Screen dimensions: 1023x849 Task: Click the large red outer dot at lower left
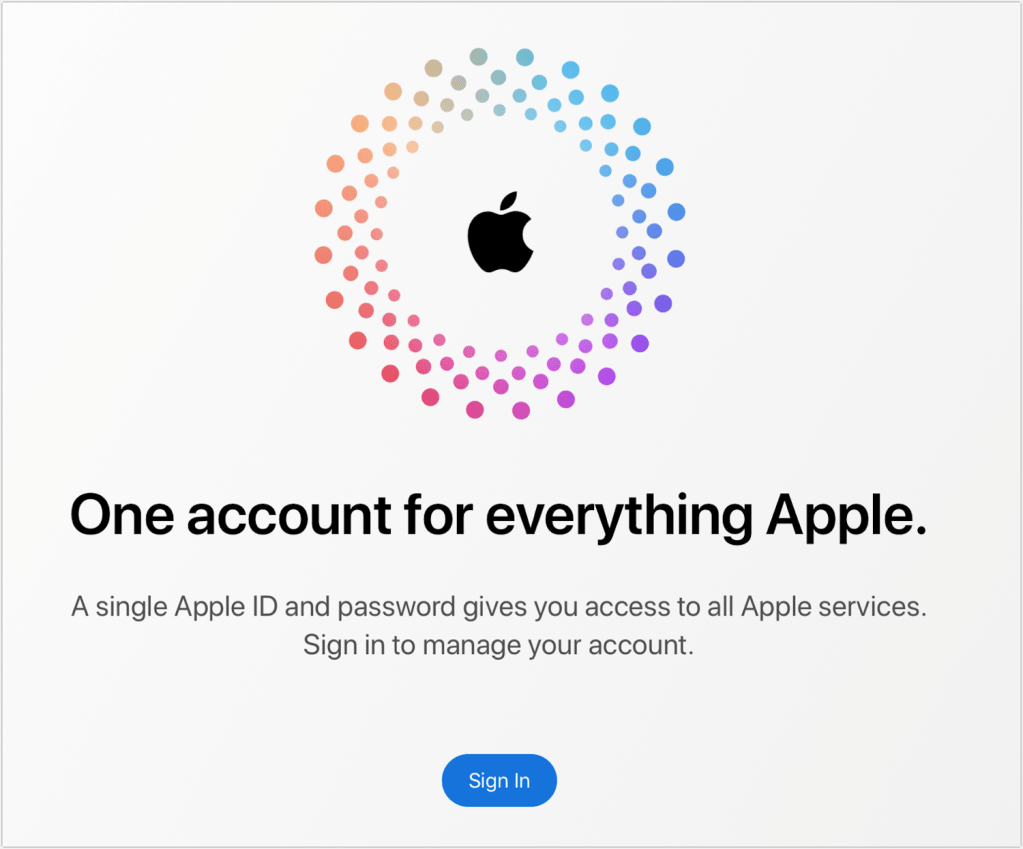tap(358, 340)
